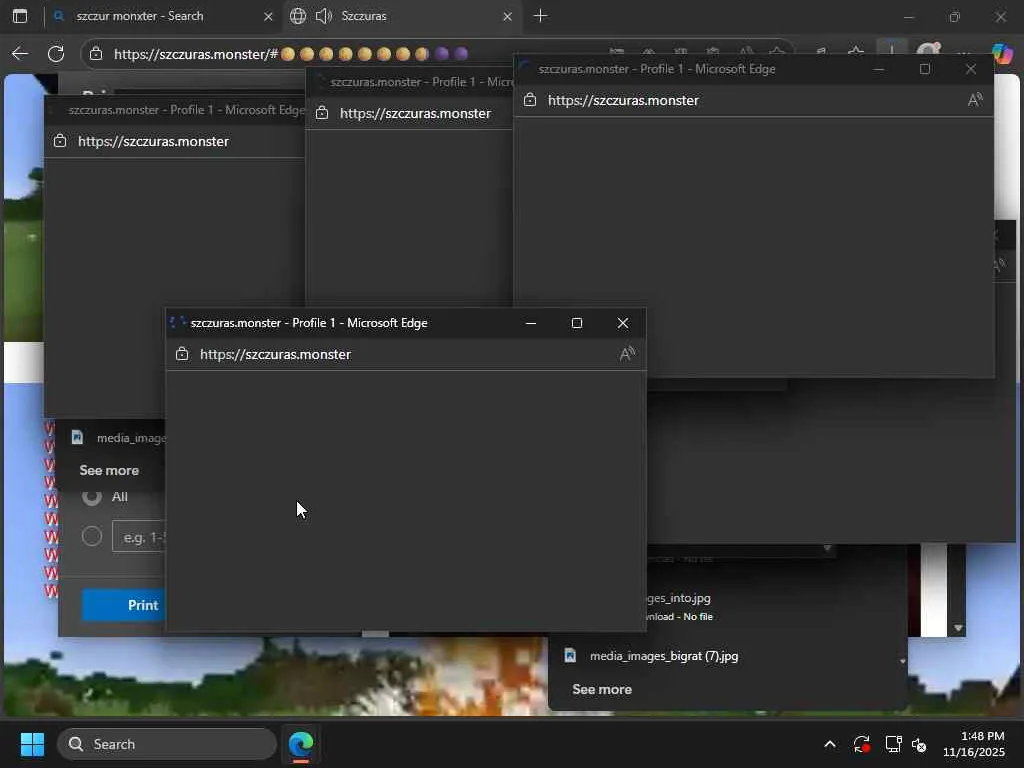Close the top-right popup window
The image size is (1024, 768).
(971, 69)
